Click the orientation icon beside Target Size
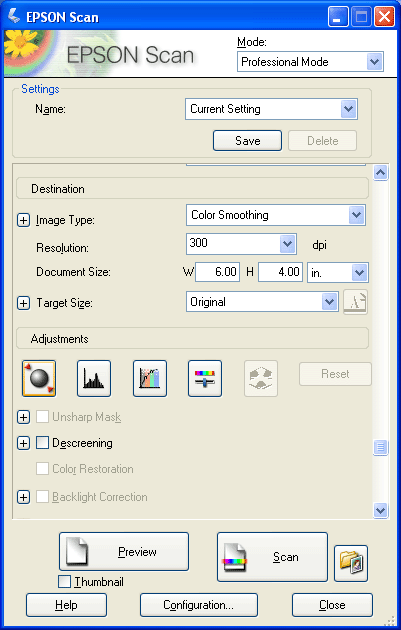 (356, 302)
